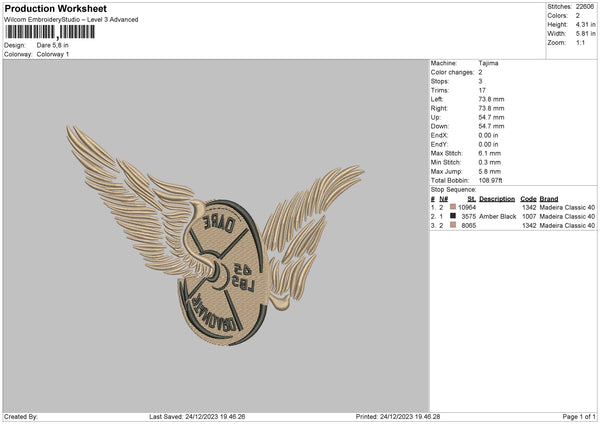Select the Max Stitch value '6.1 mm'

[x=489, y=153]
